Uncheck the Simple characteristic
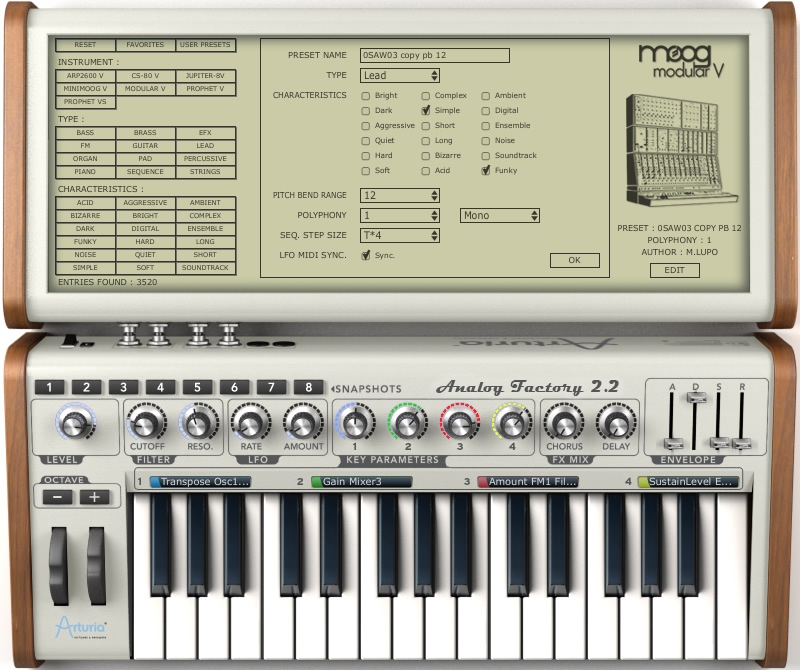800x670 pixels. [426, 111]
